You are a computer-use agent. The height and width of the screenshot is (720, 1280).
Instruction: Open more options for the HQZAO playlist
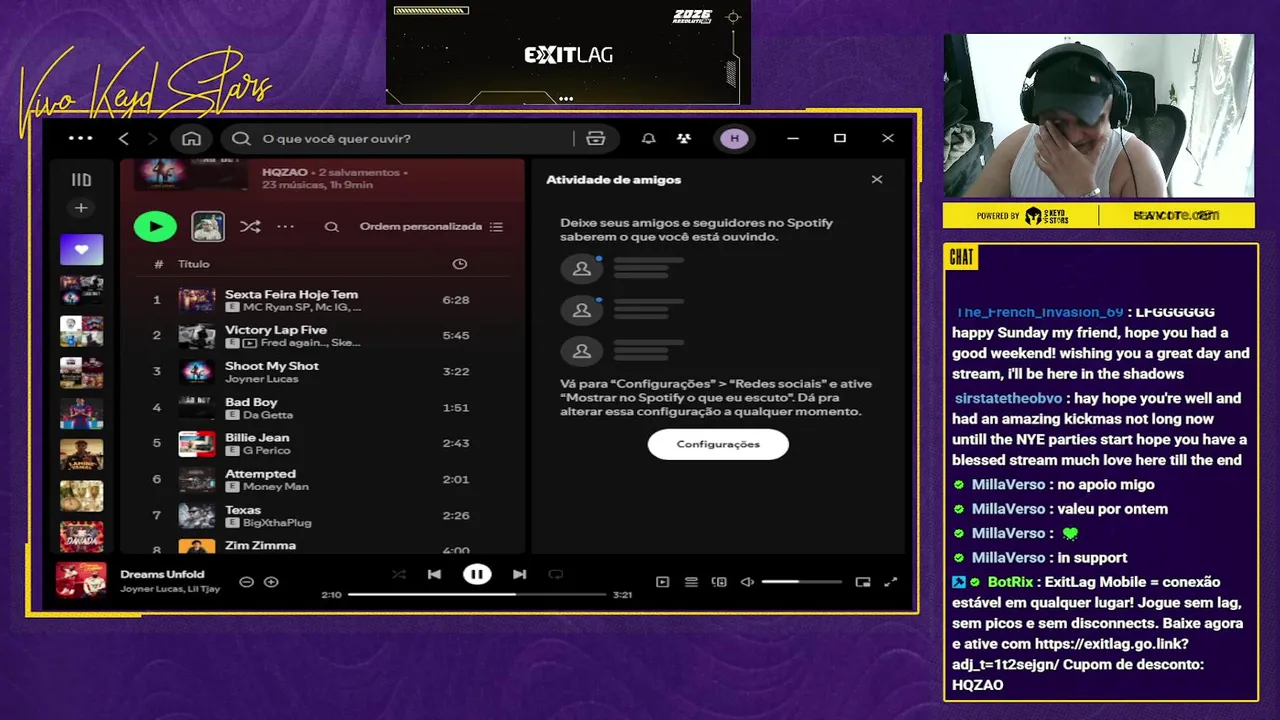(286, 226)
